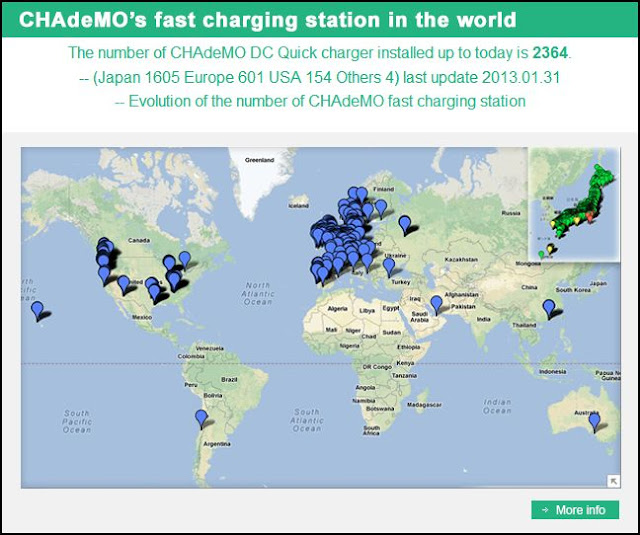Click the map marker in Australia
The height and width of the screenshot is (535, 640).
595,422
